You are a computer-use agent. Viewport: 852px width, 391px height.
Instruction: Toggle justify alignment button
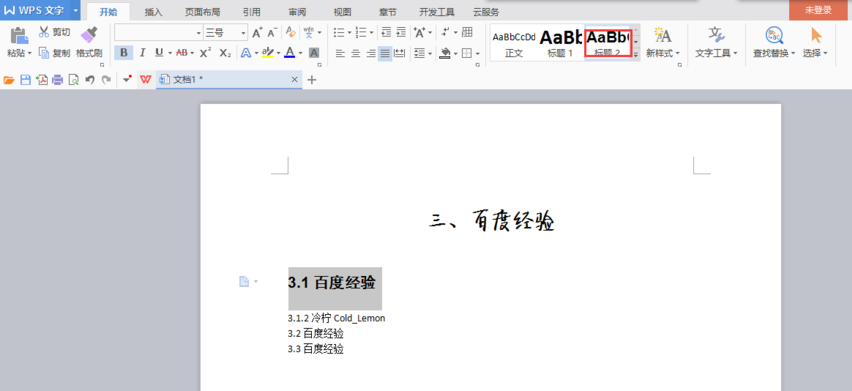coord(385,53)
